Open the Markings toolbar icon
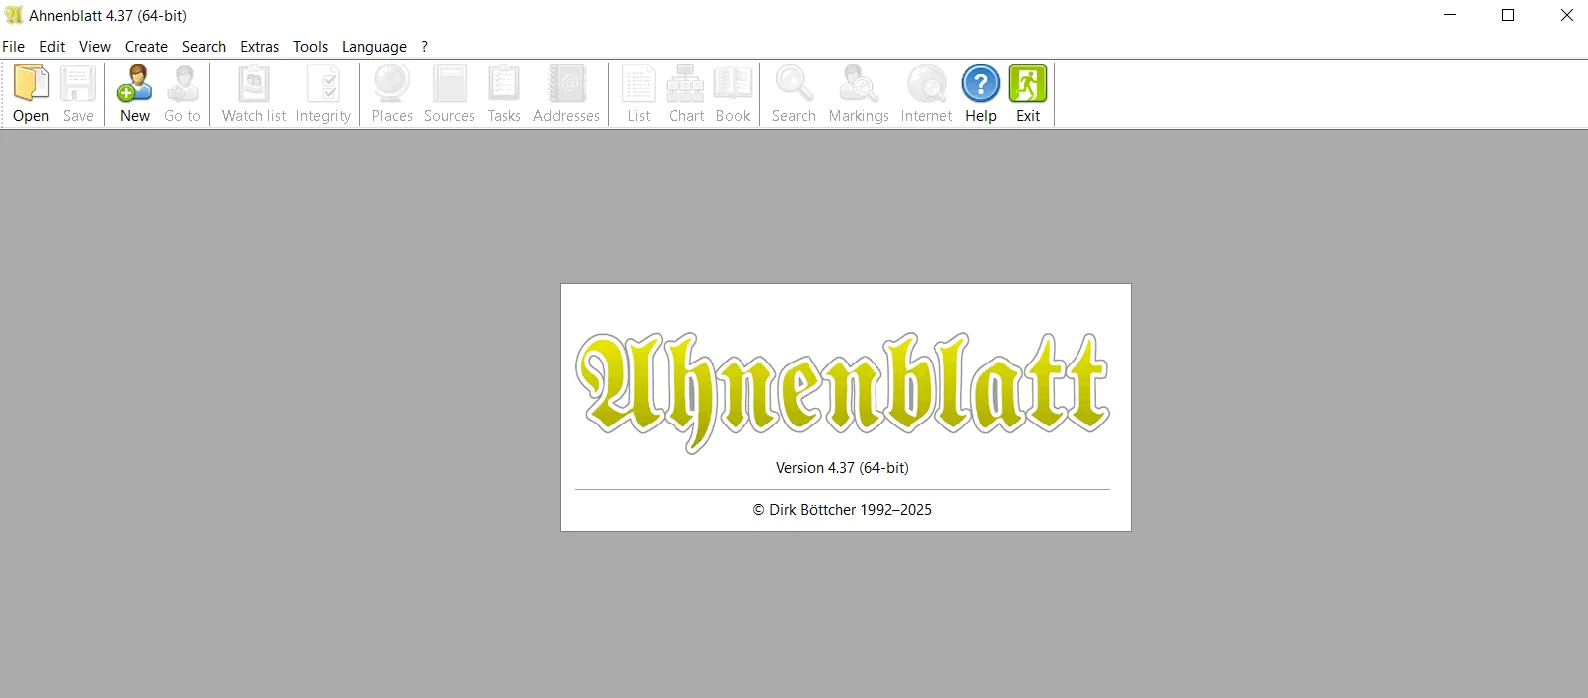The height and width of the screenshot is (698, 1588). (x=858, y=94)
